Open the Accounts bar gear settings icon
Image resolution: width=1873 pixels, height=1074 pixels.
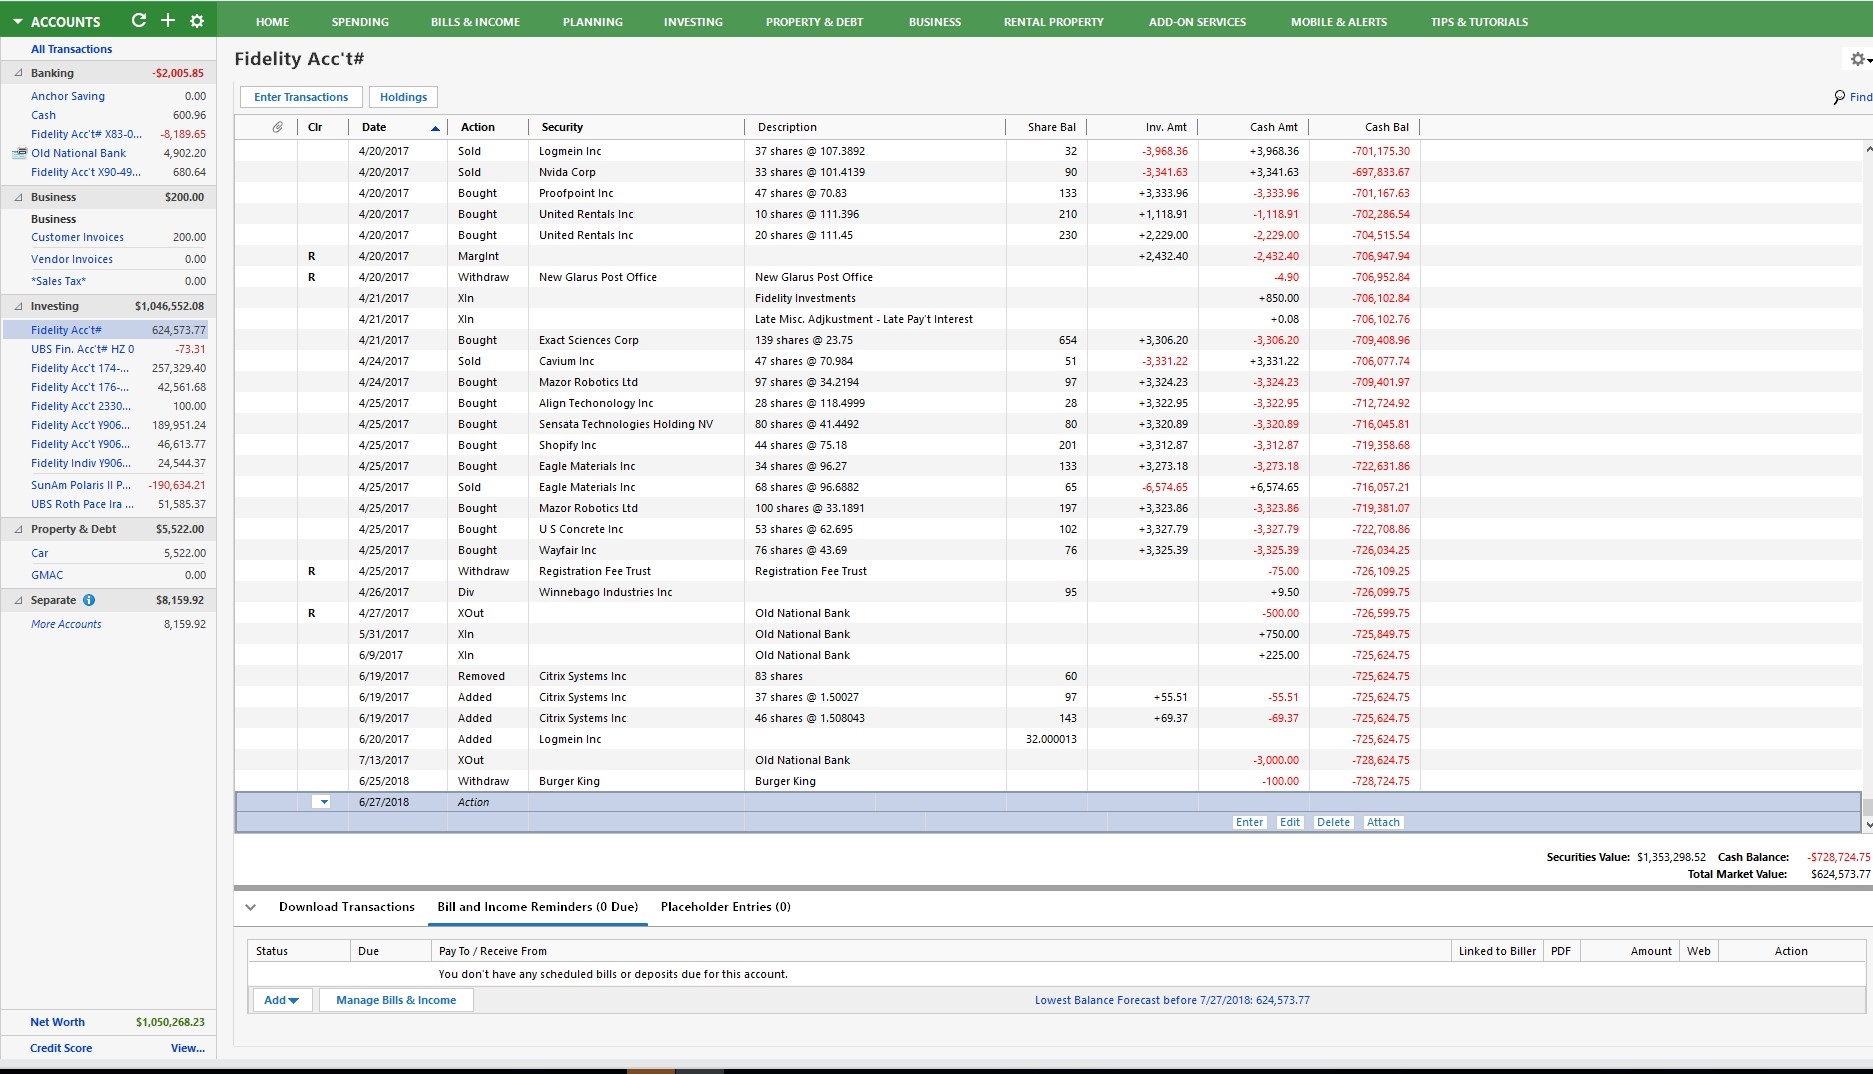[197, 21]
